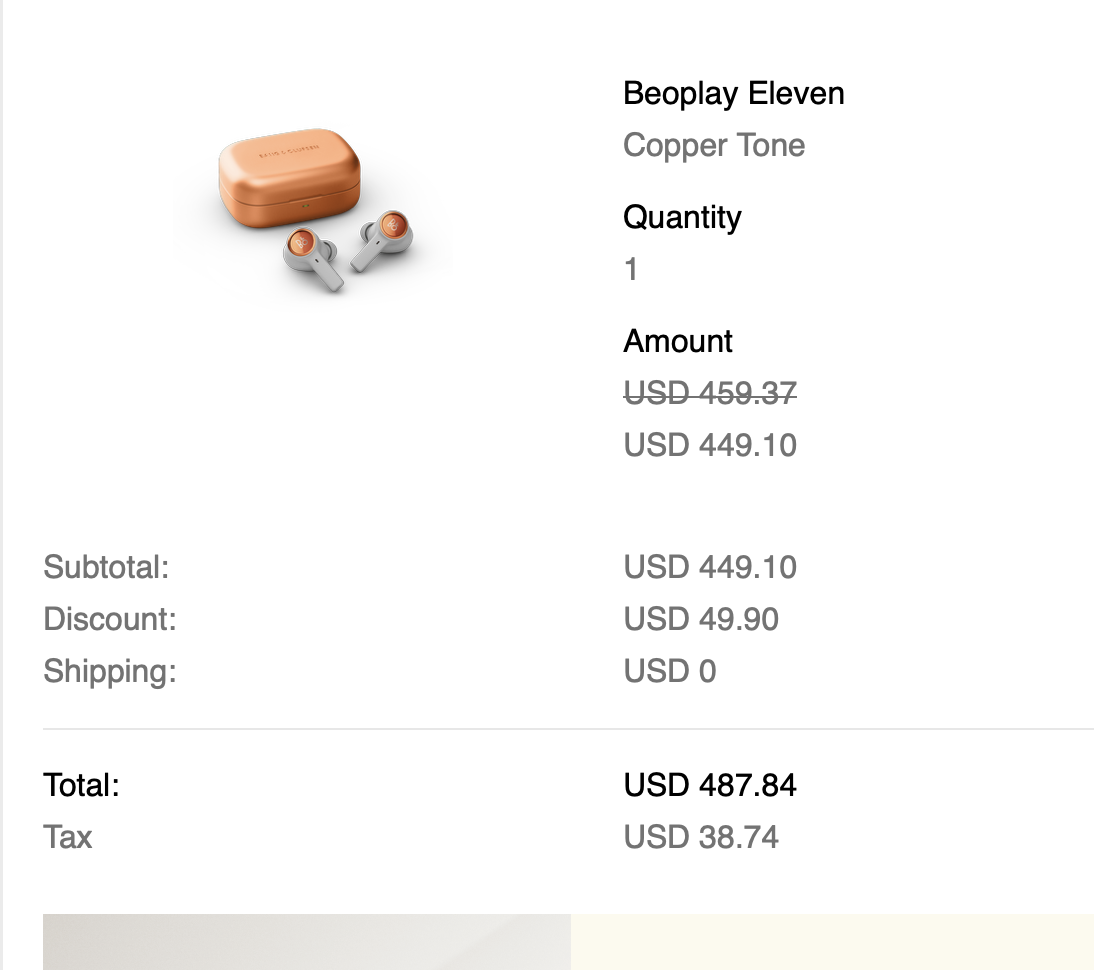This screenshot has width=1094, height=970.
Task: Click the gray banner image at bottom left
Action: (x=306, y=942)
